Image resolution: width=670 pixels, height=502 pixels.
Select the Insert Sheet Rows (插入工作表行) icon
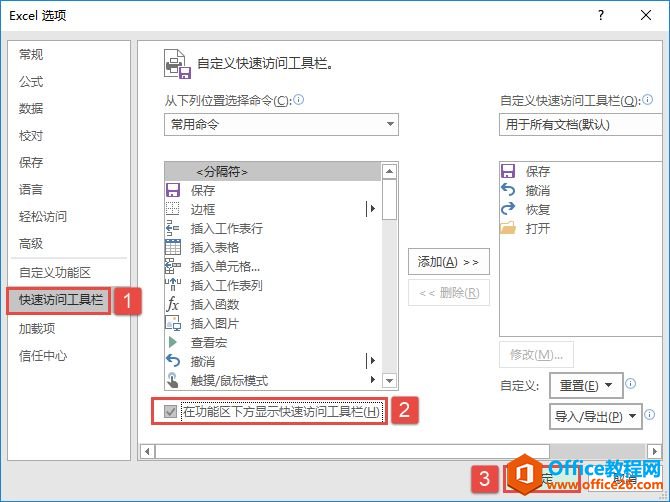coord(173,228)
